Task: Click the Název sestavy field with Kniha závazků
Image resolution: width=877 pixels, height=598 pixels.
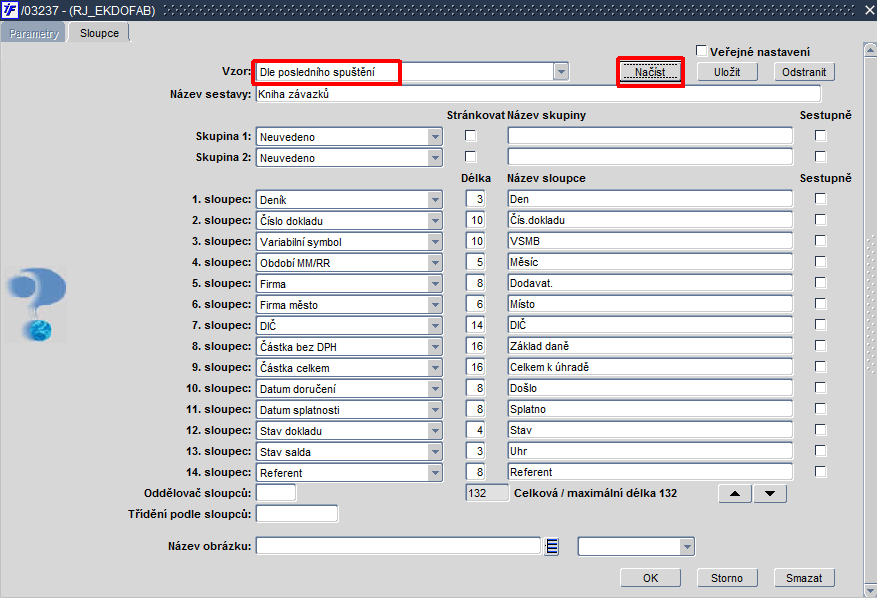Action: point(538,94)
